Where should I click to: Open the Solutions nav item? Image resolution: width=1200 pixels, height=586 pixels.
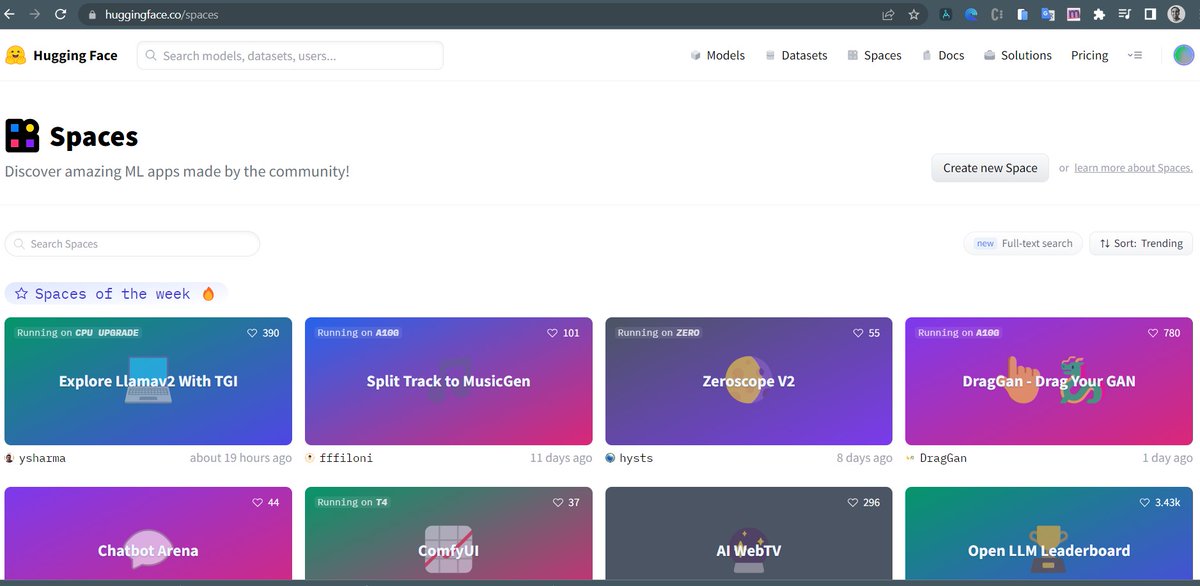[1017, 55]
